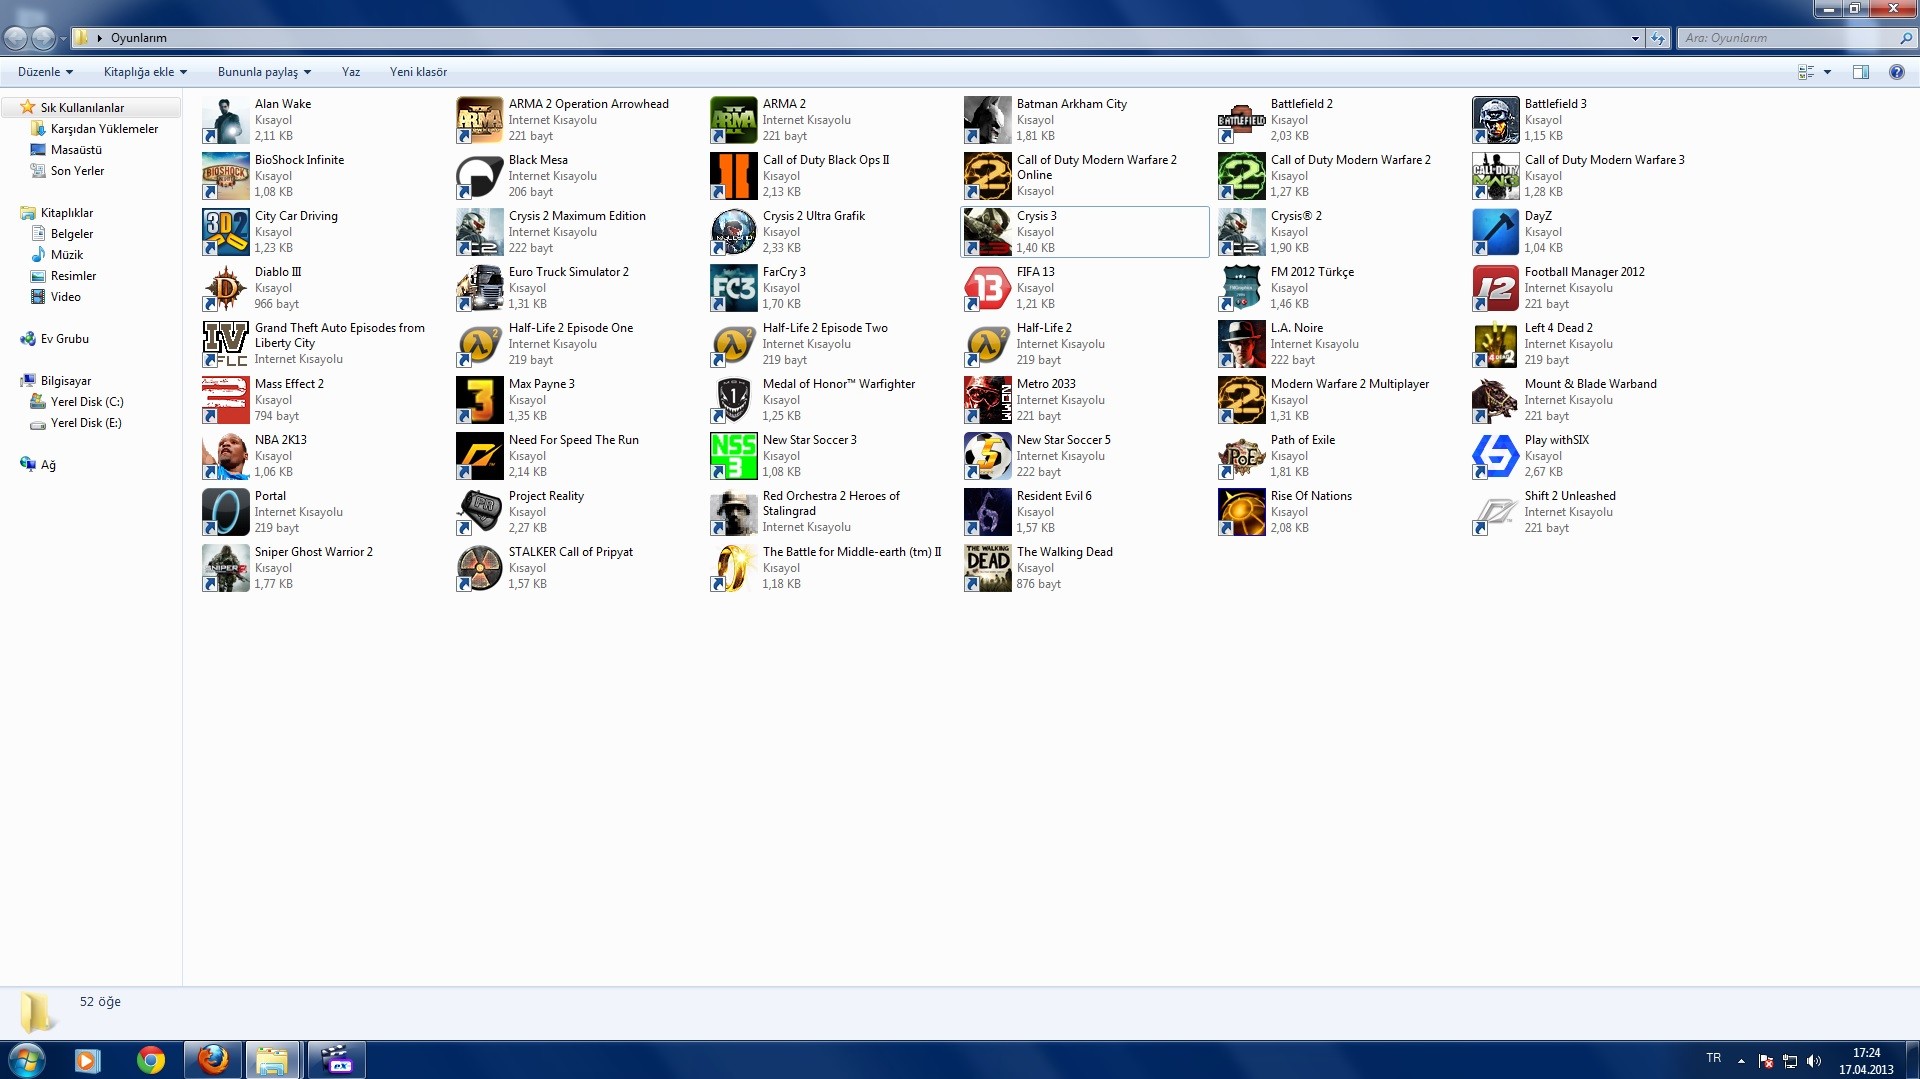Open the Düzenle dropdown menu
1920x1079 pixels.
pos(45,72)
